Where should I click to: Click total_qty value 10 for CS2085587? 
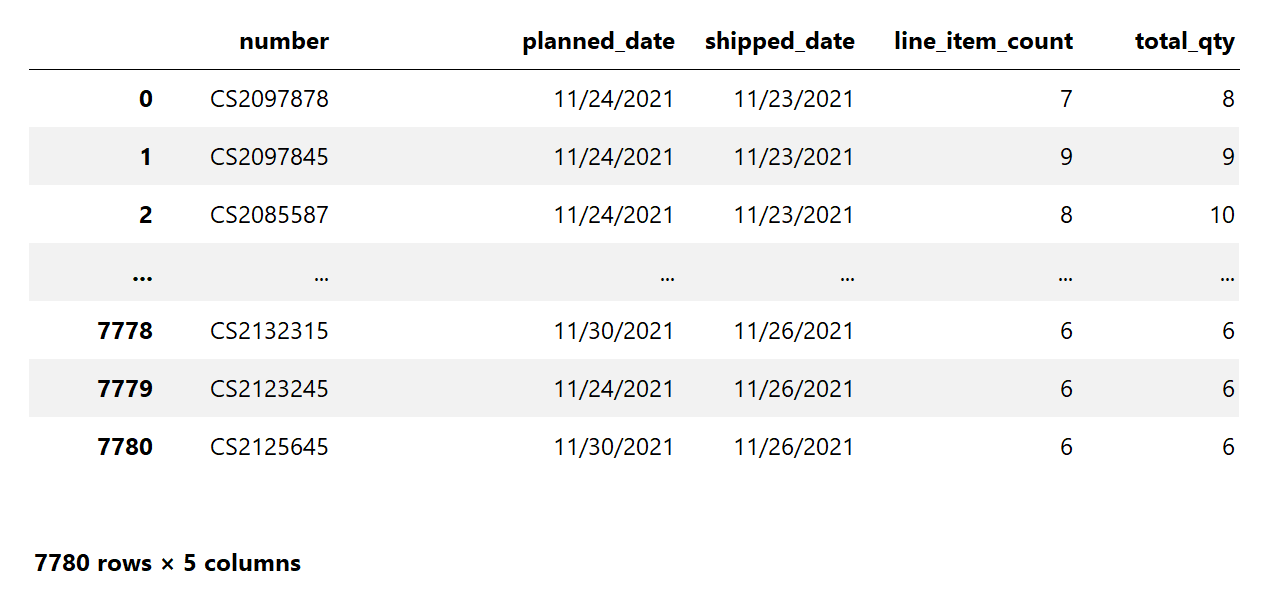(1221, 215)
